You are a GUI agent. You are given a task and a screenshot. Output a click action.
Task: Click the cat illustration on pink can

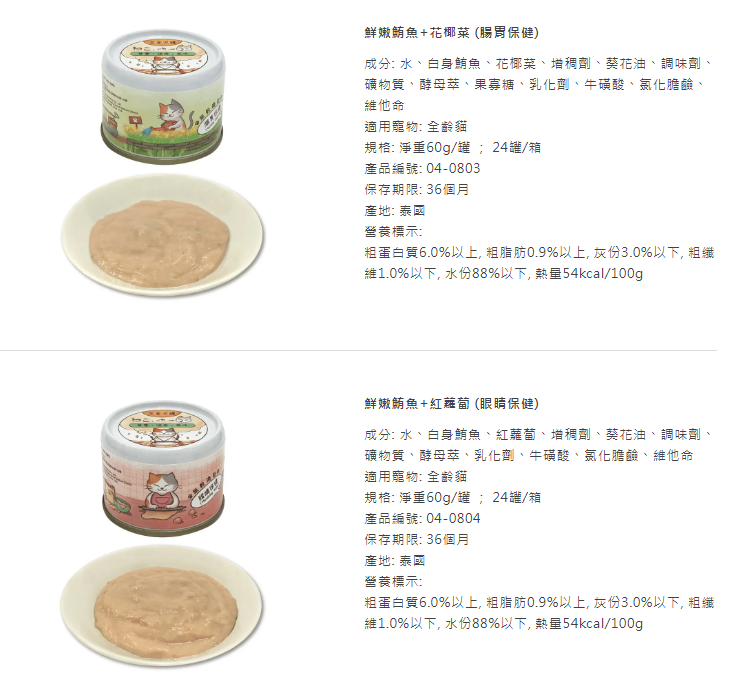(162, 489)
